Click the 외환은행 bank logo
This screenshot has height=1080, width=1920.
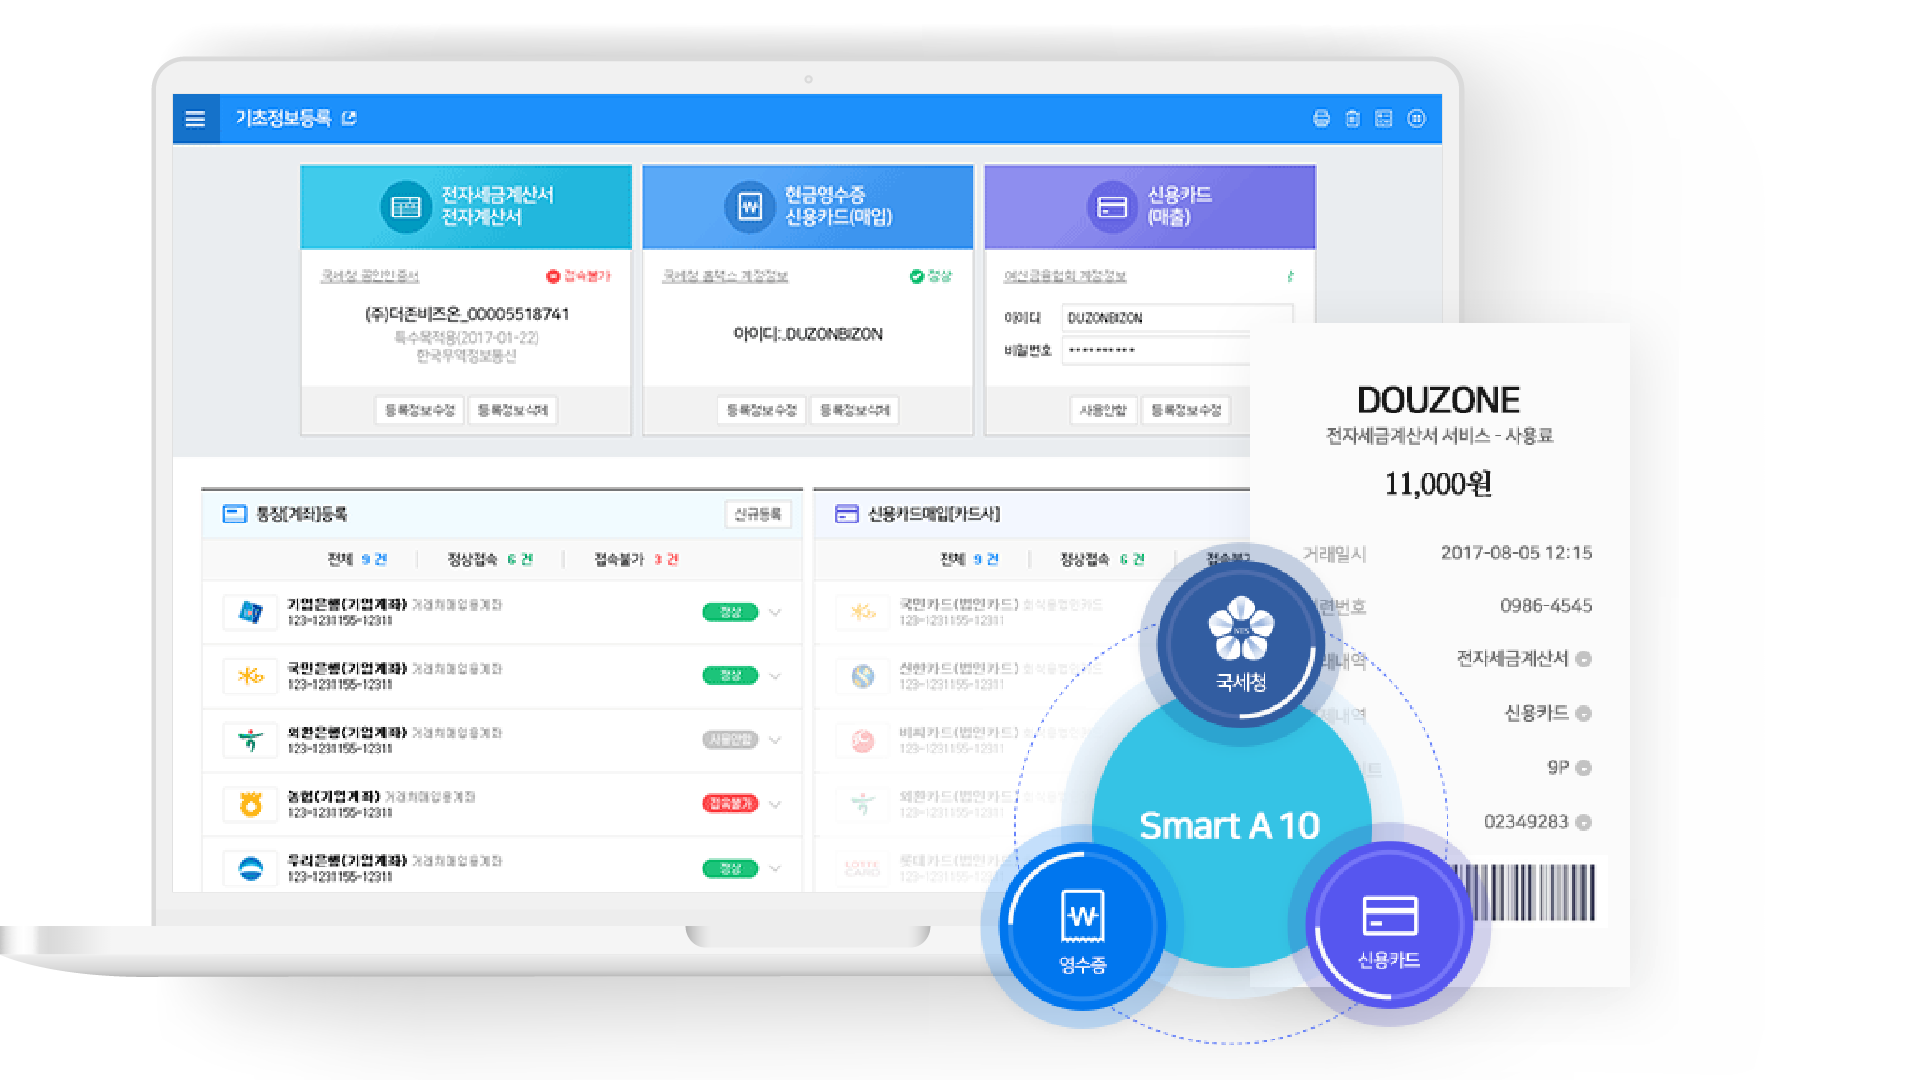pyautogui.click(x=251, y=740)
